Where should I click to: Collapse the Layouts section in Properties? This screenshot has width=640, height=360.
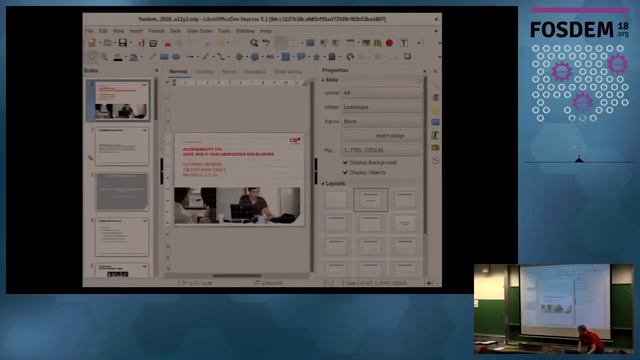323,184
